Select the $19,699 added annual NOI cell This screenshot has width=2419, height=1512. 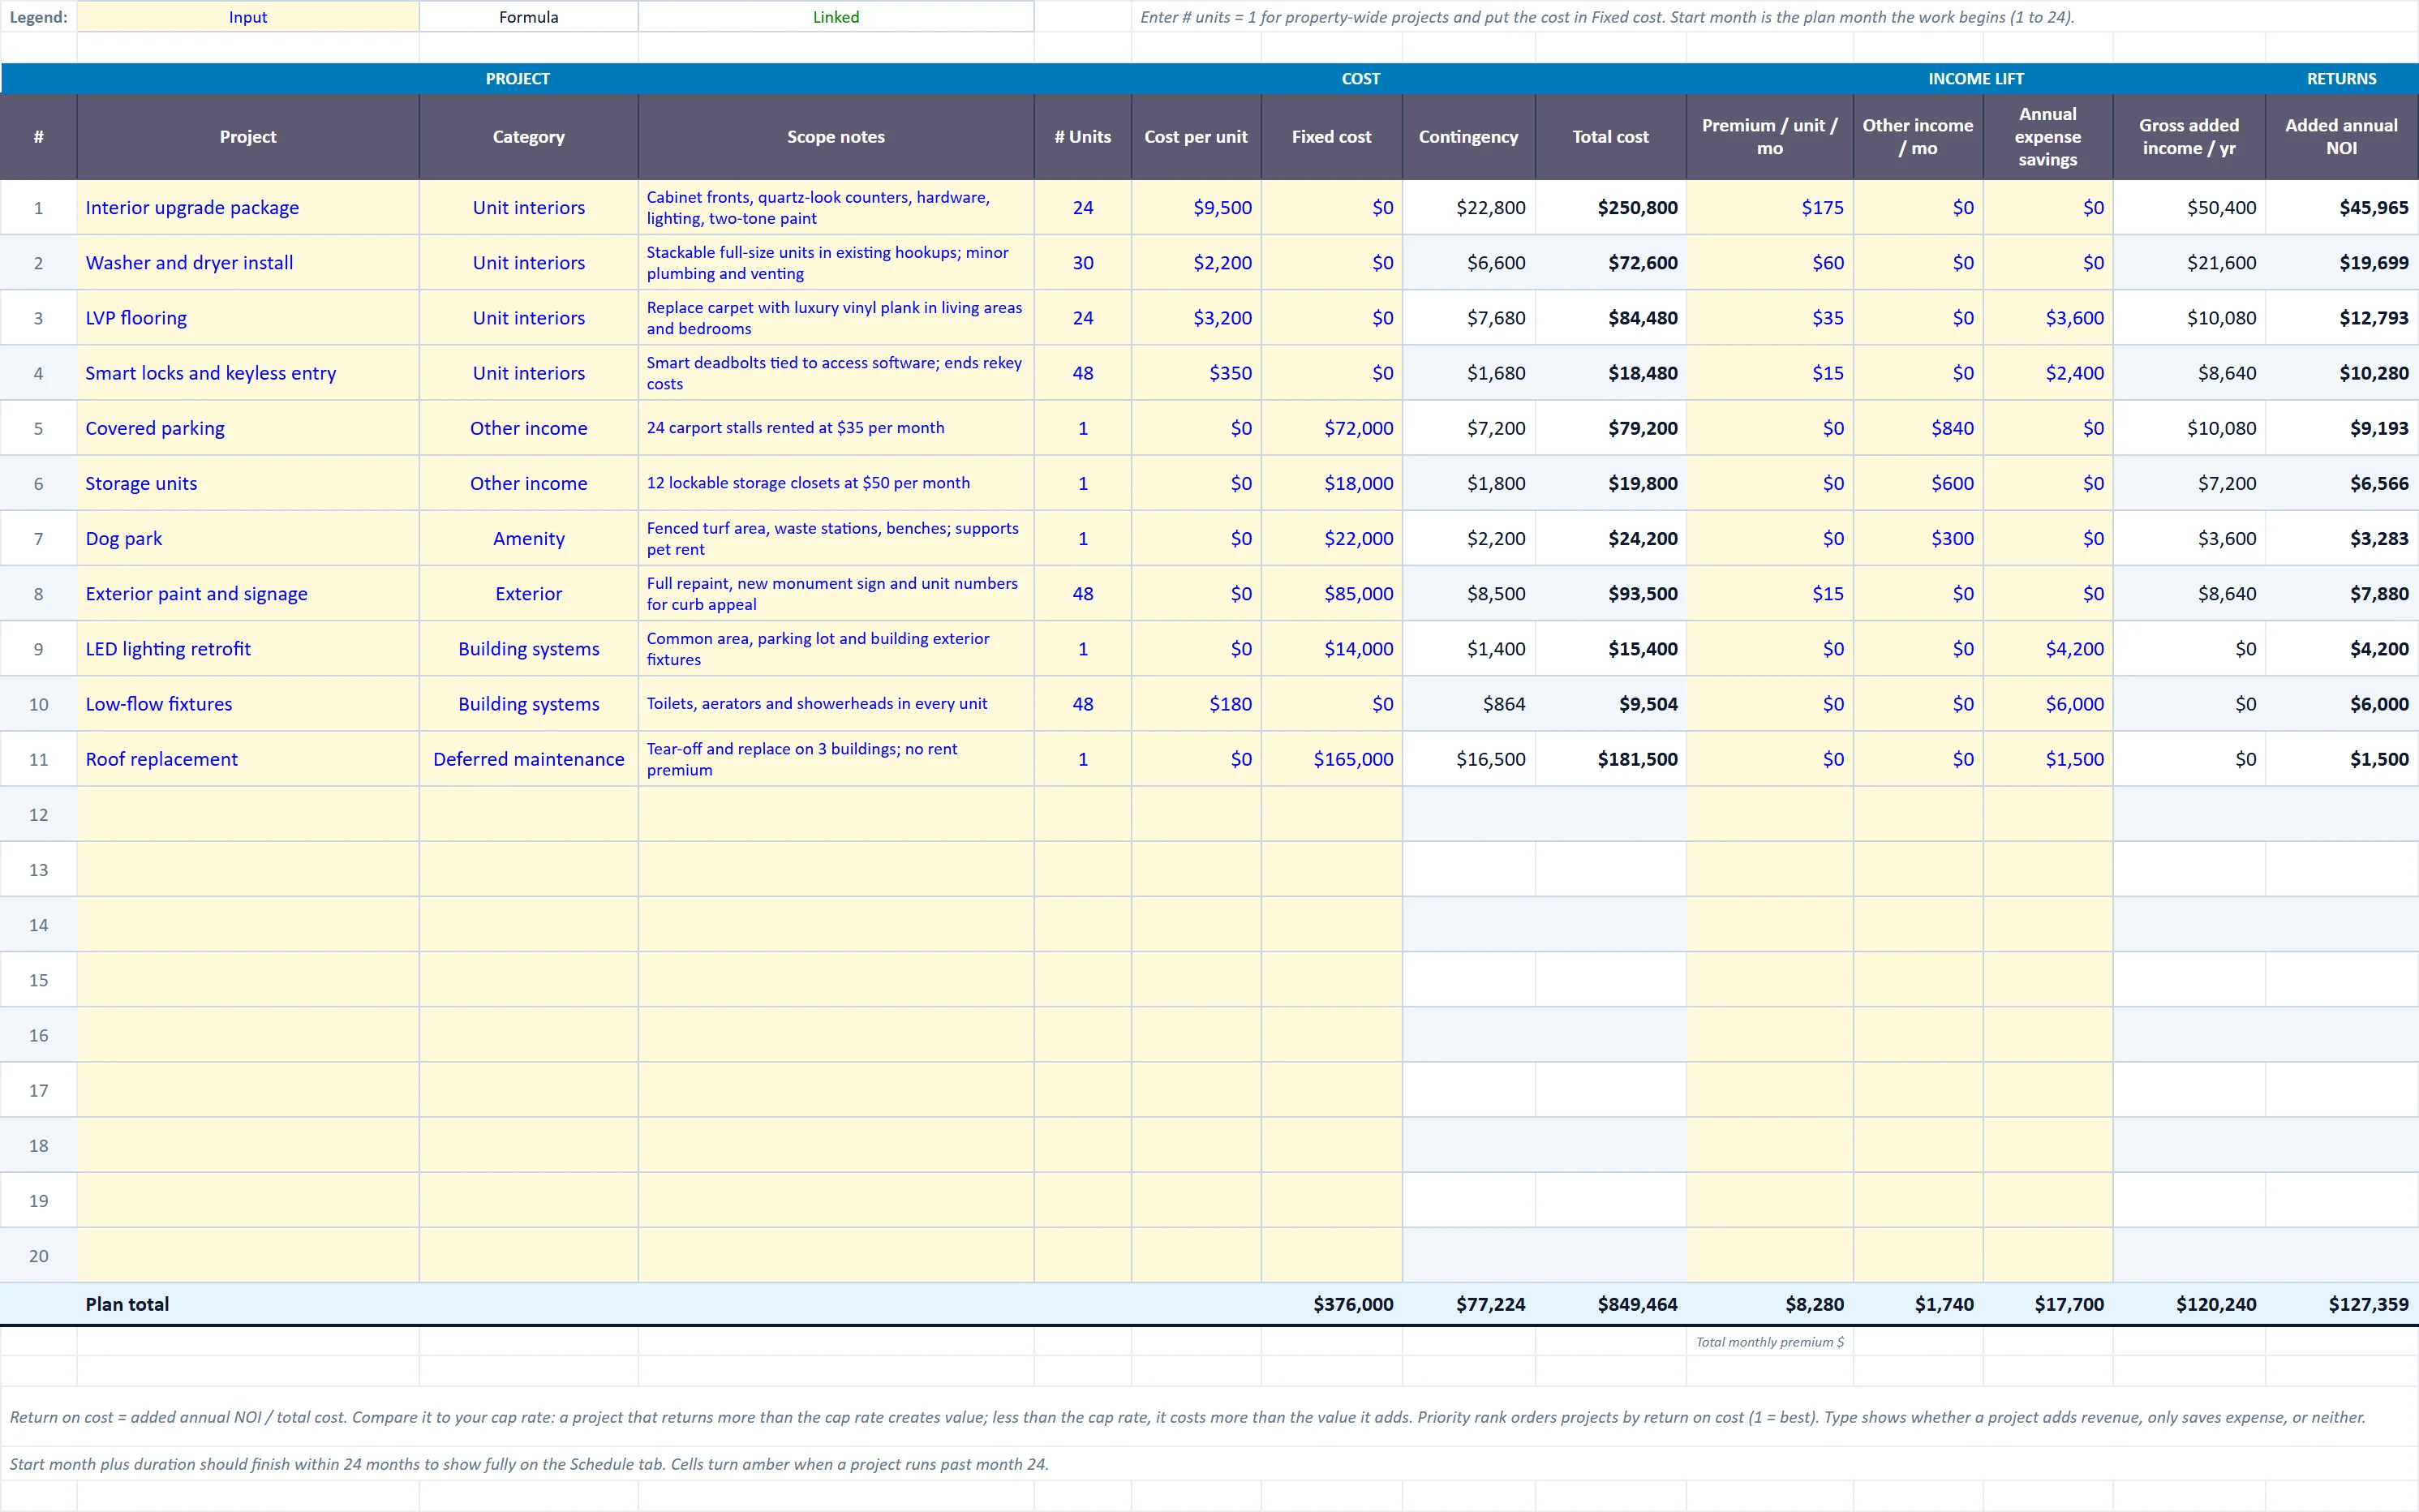2341,262
